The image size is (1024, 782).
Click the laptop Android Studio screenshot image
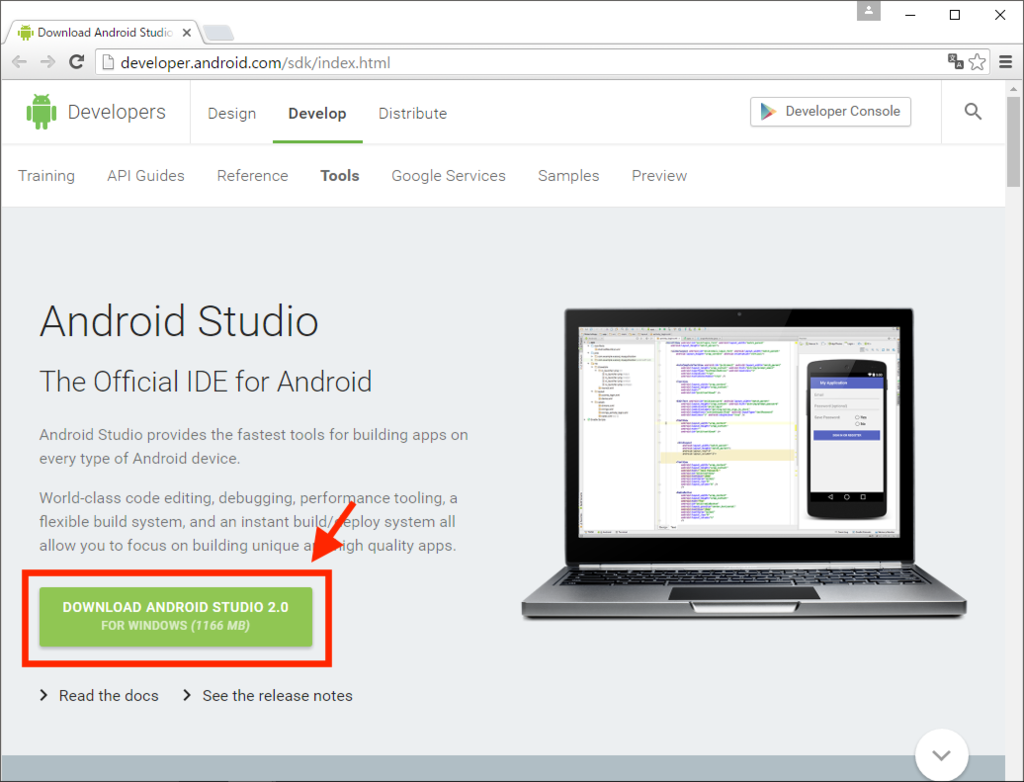744,464
